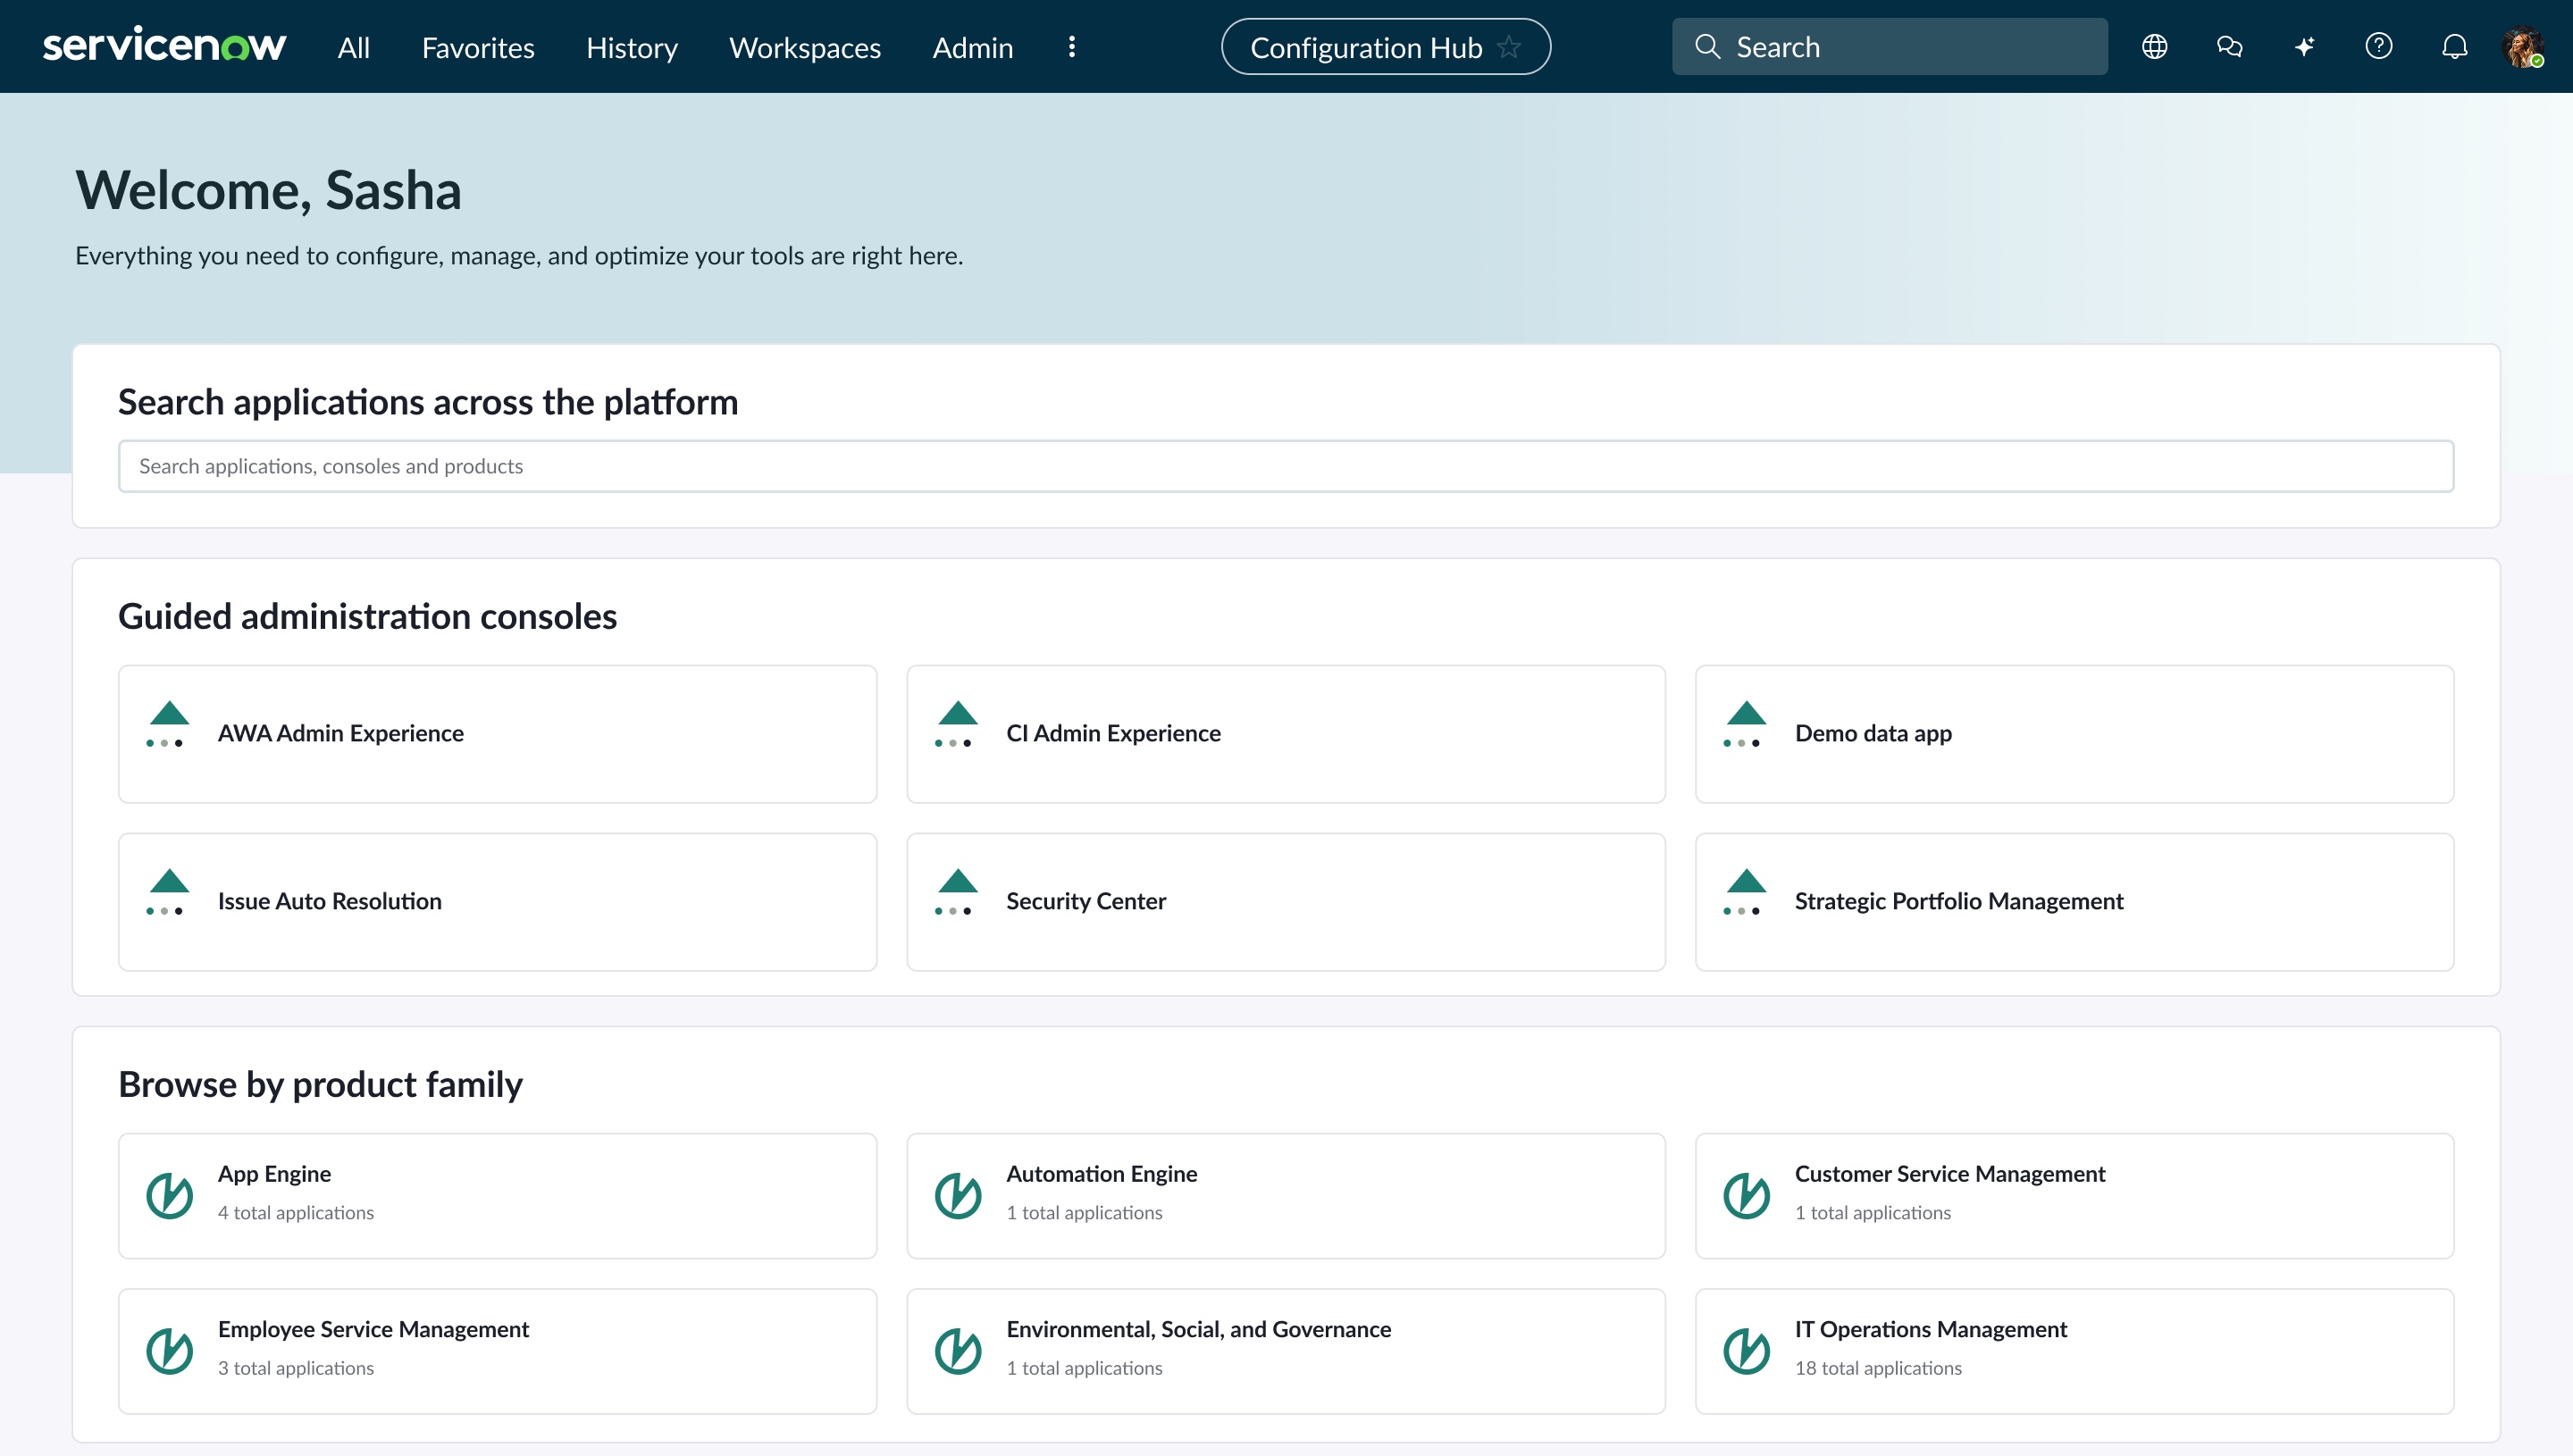Open the All menu
This screenshot has height=1456, width=2573.
354,47
